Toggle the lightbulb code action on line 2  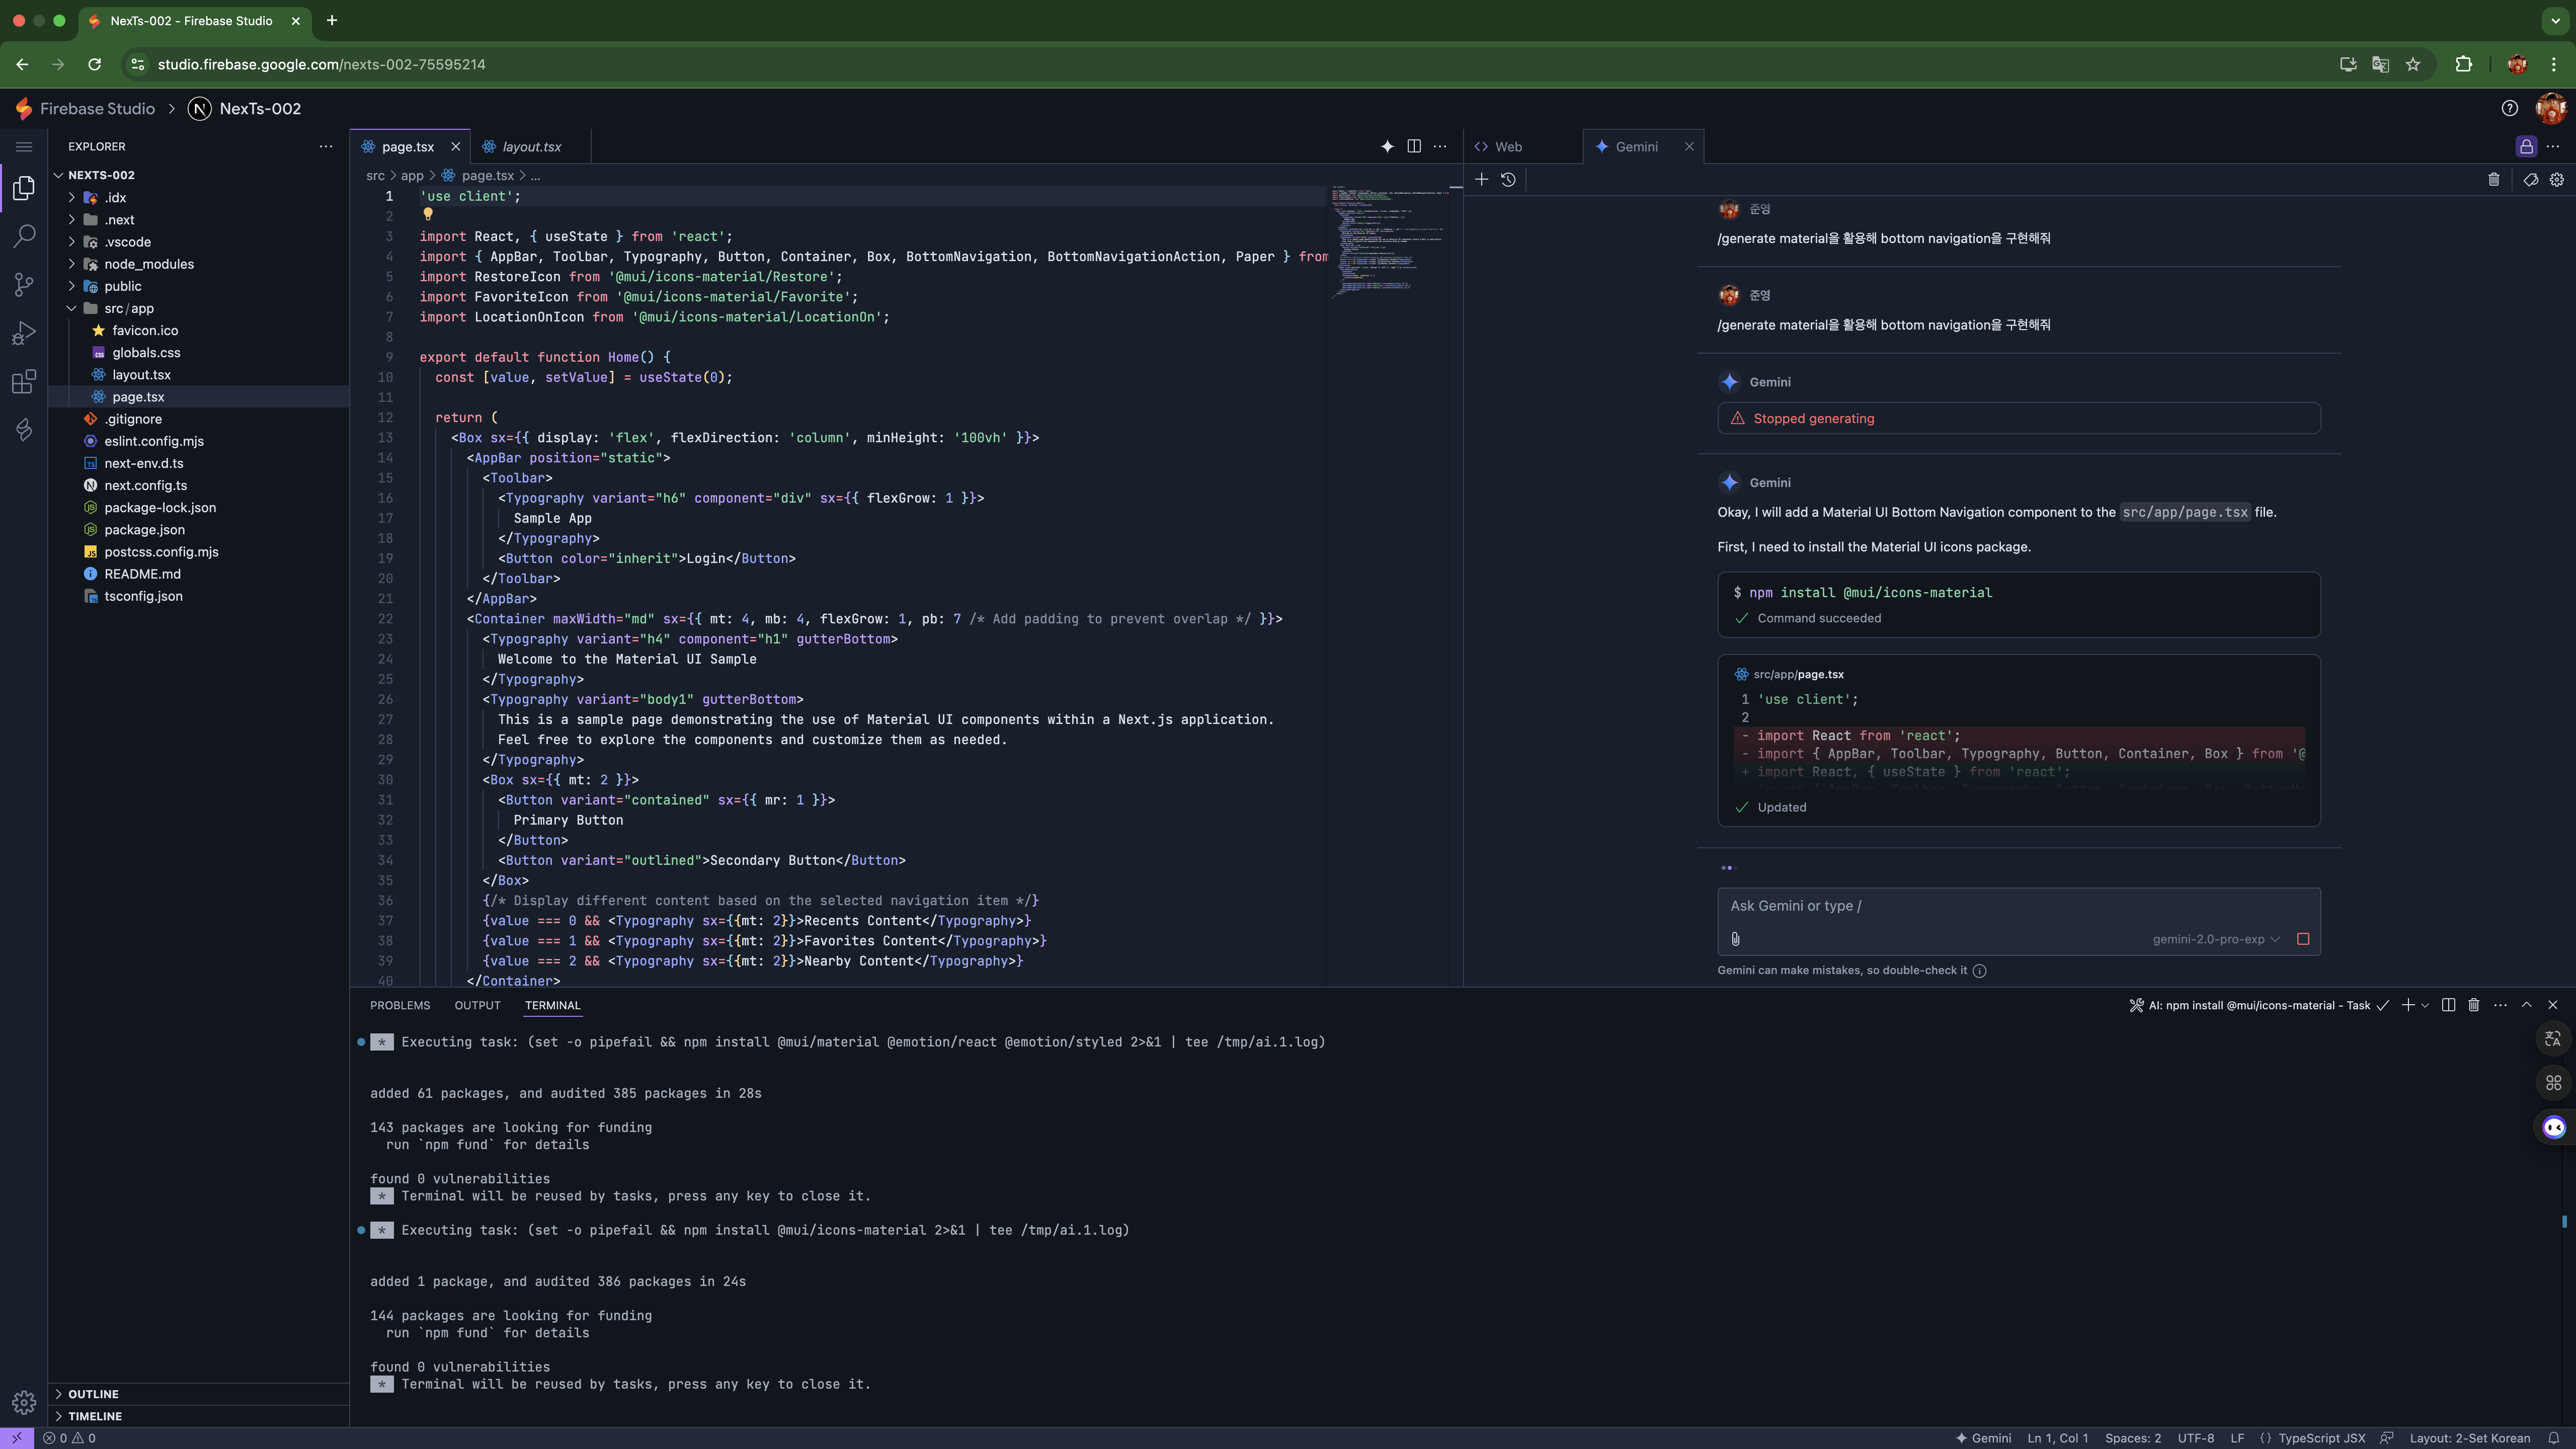[428, 215]
